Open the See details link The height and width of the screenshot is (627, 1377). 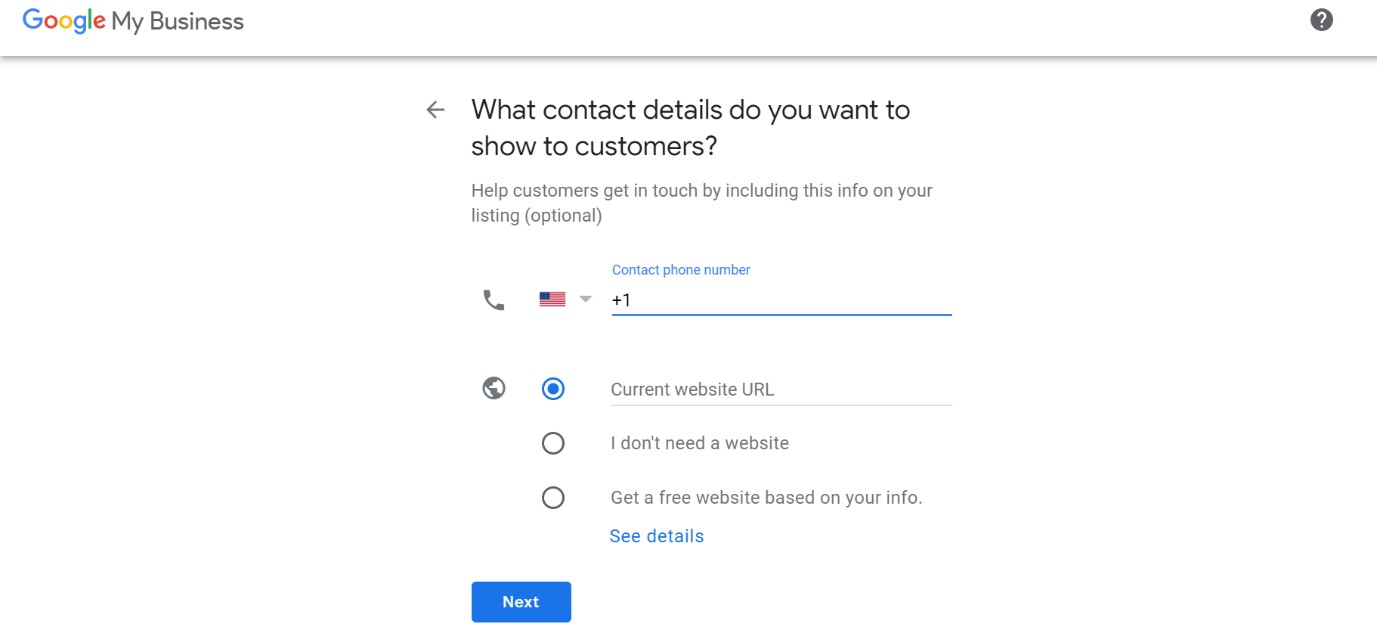point(657,536)
